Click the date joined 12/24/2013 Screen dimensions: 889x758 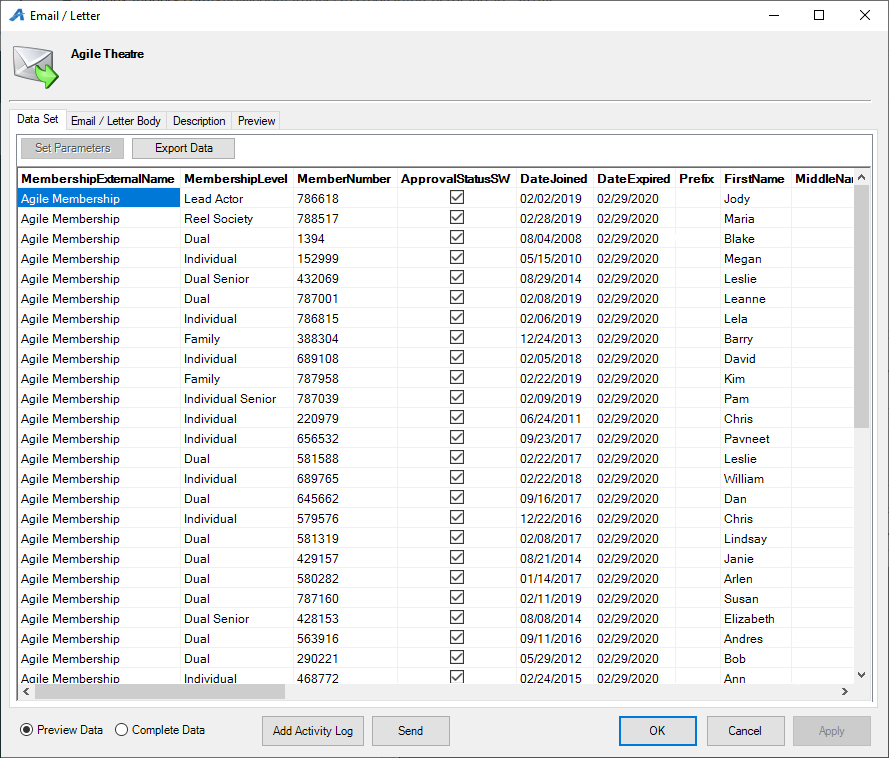(554, 338)
